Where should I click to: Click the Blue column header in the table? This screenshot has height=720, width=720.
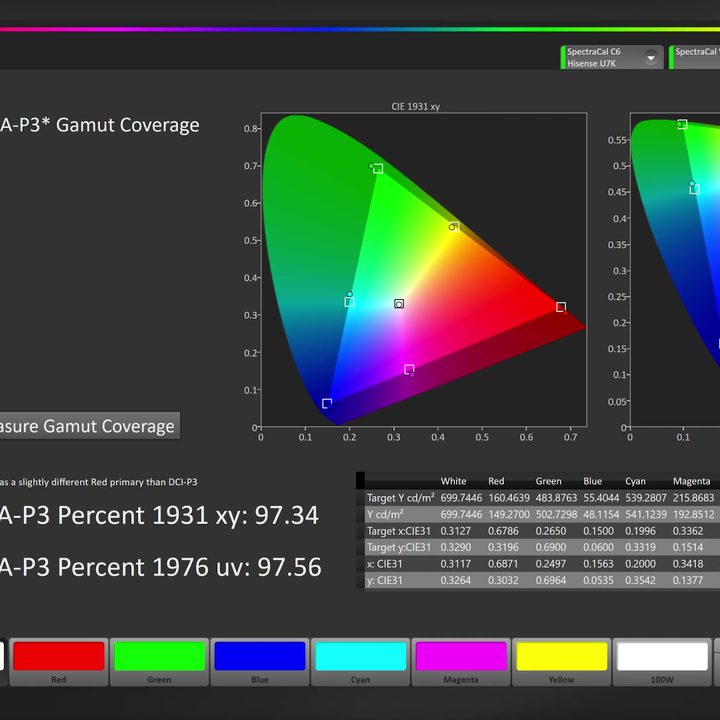592,481
